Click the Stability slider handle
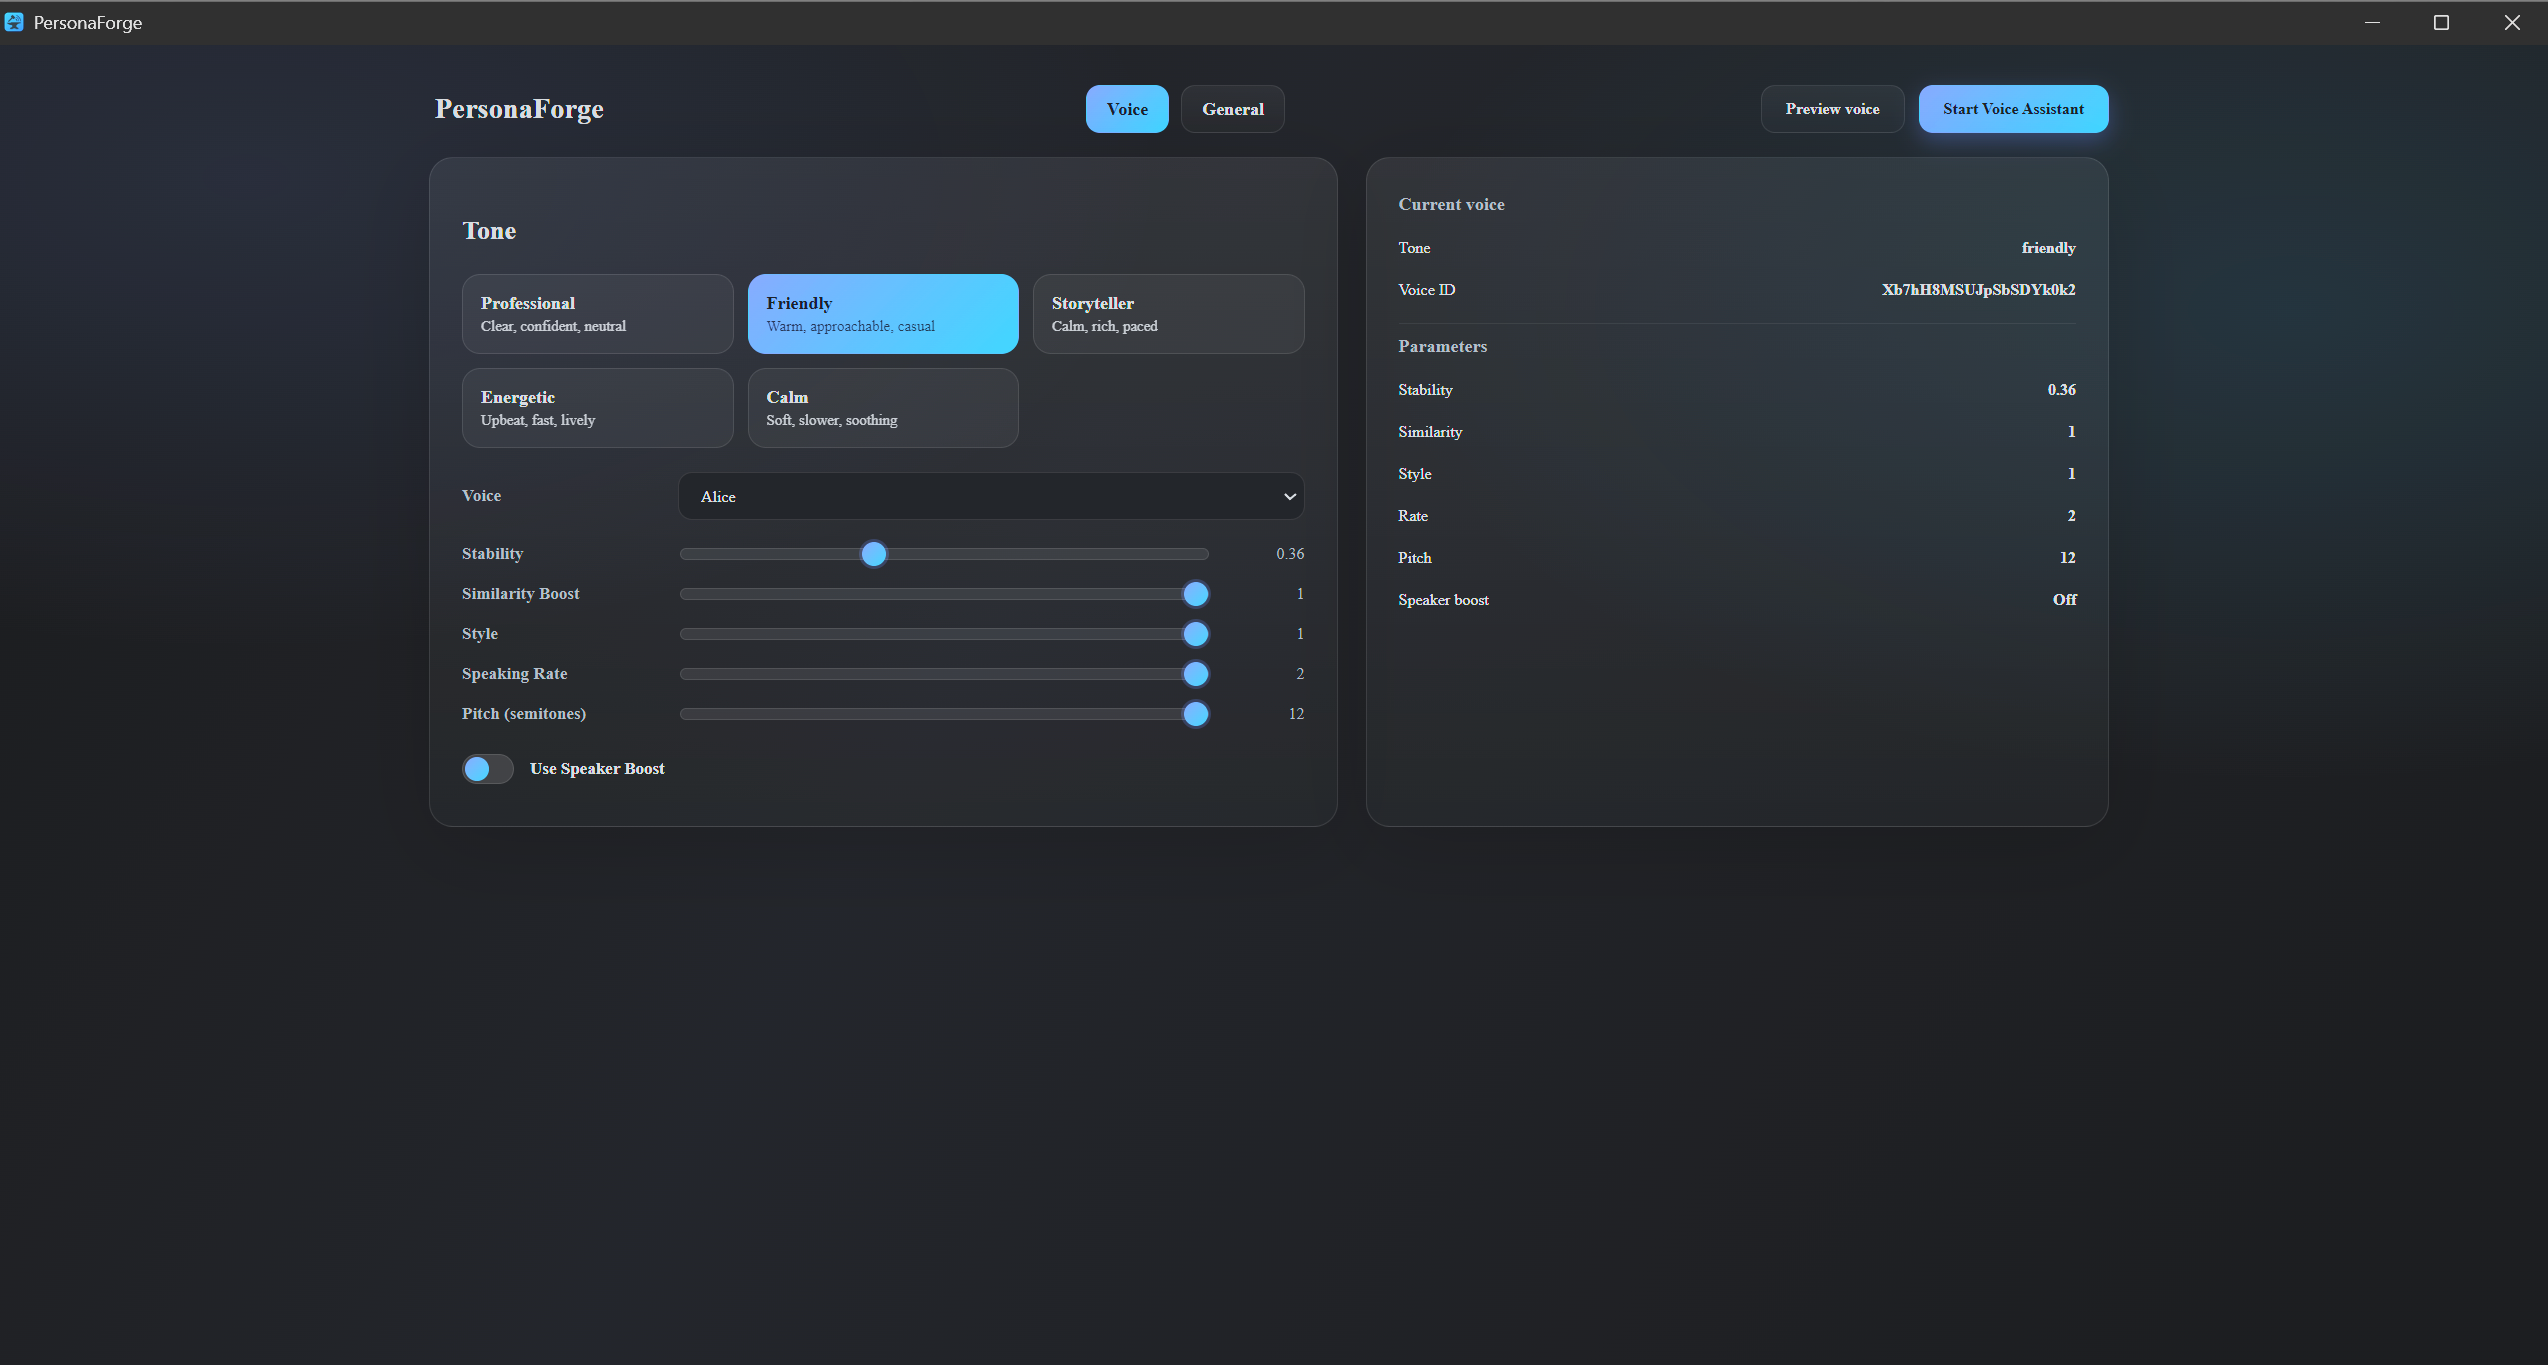Viewport: 2548px width, 1365px height. point(873,554)
